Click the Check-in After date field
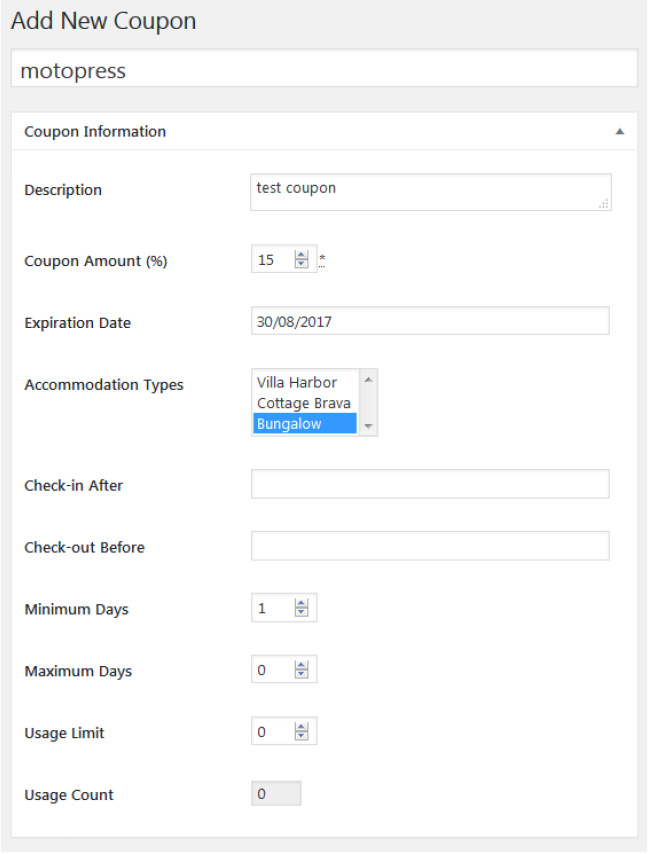 tap(430, 485)
